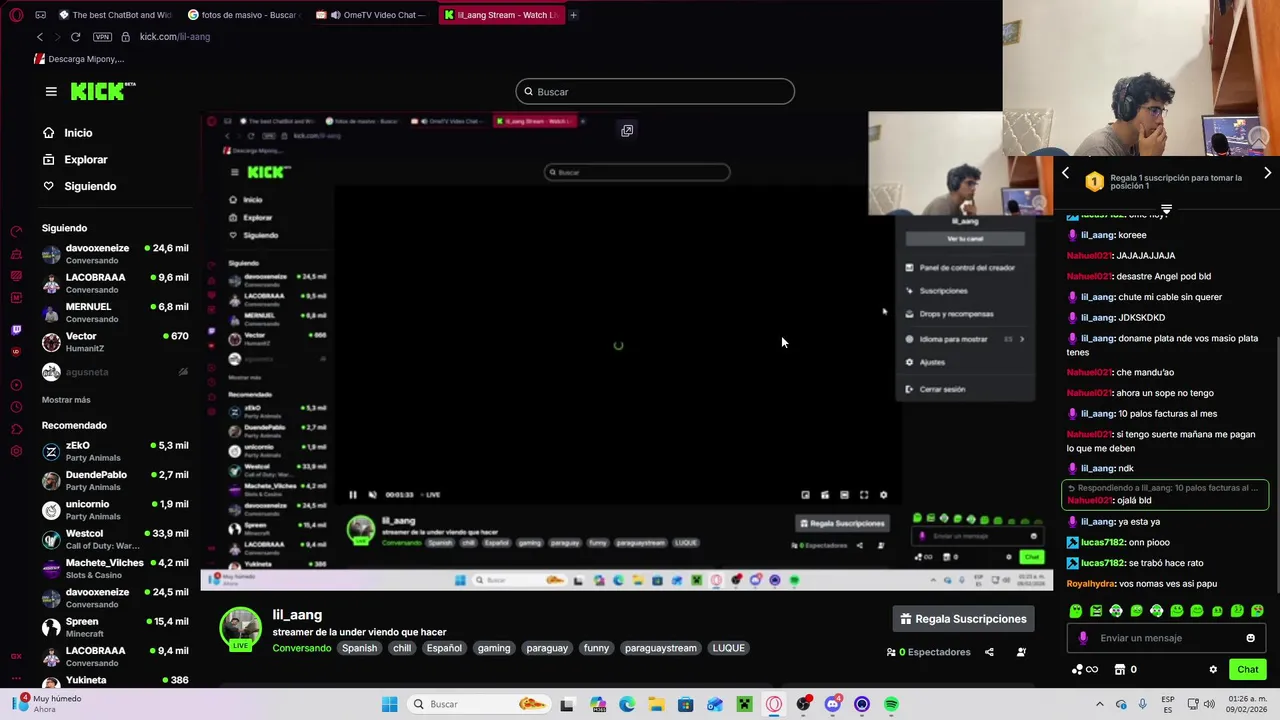
Task: Click the KICK logo
Action: click(103, 91)
